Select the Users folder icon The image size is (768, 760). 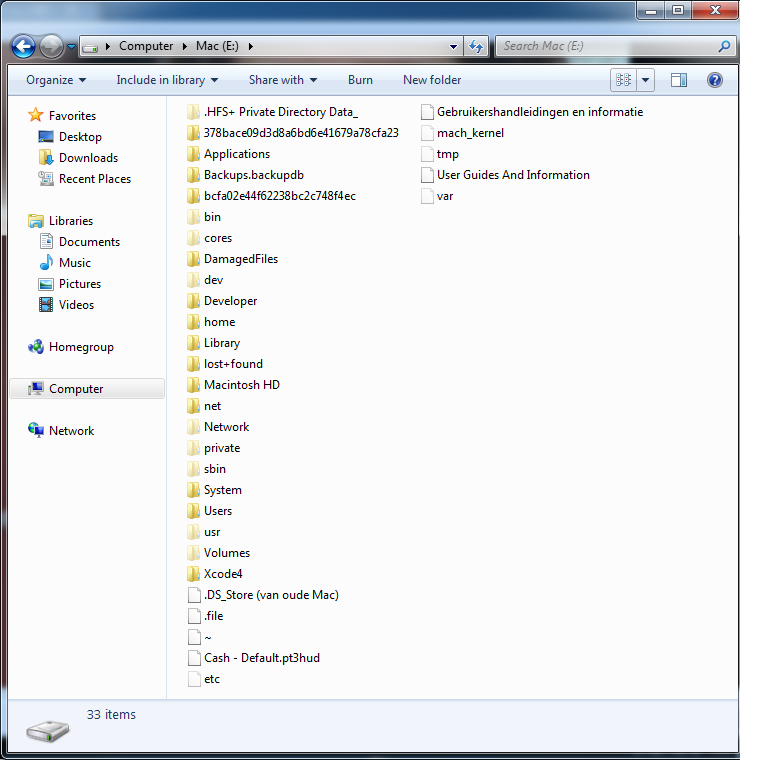point(193,511)
